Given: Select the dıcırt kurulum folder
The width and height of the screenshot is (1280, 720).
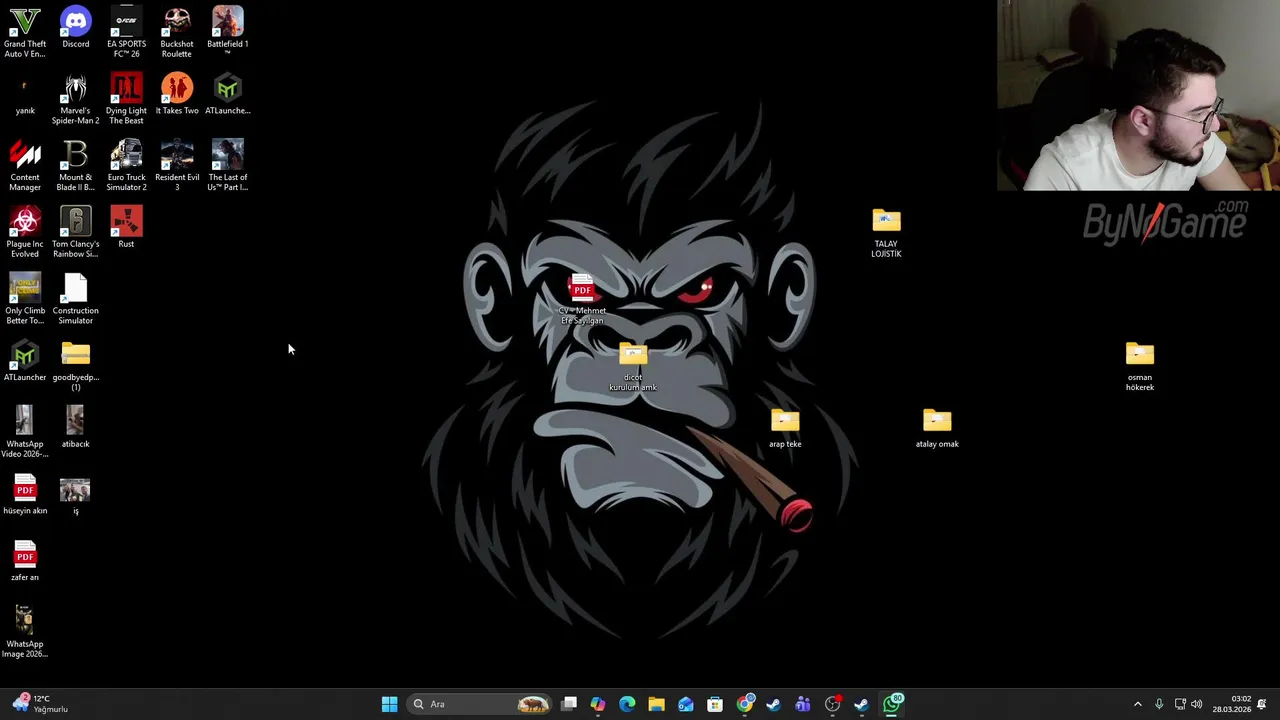Looking at the screenshot, I should [x=633, y=366].
